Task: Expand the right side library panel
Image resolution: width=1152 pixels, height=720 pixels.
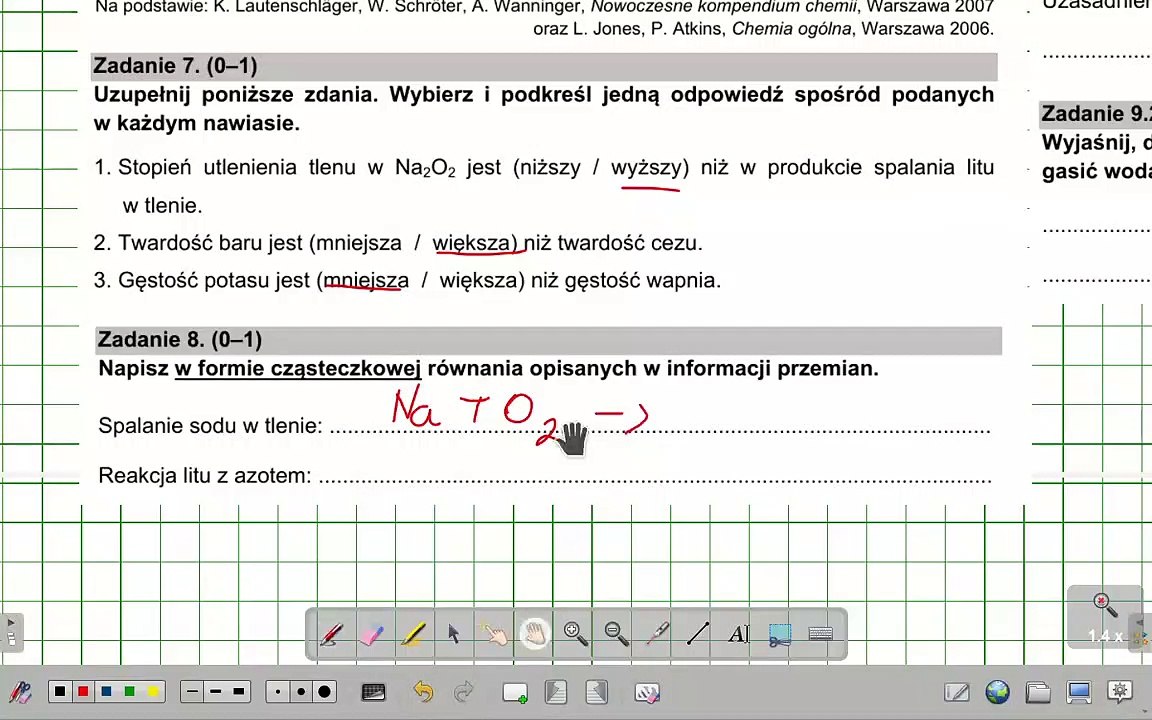Action: pyautogui.click(x=1141, y=632)
